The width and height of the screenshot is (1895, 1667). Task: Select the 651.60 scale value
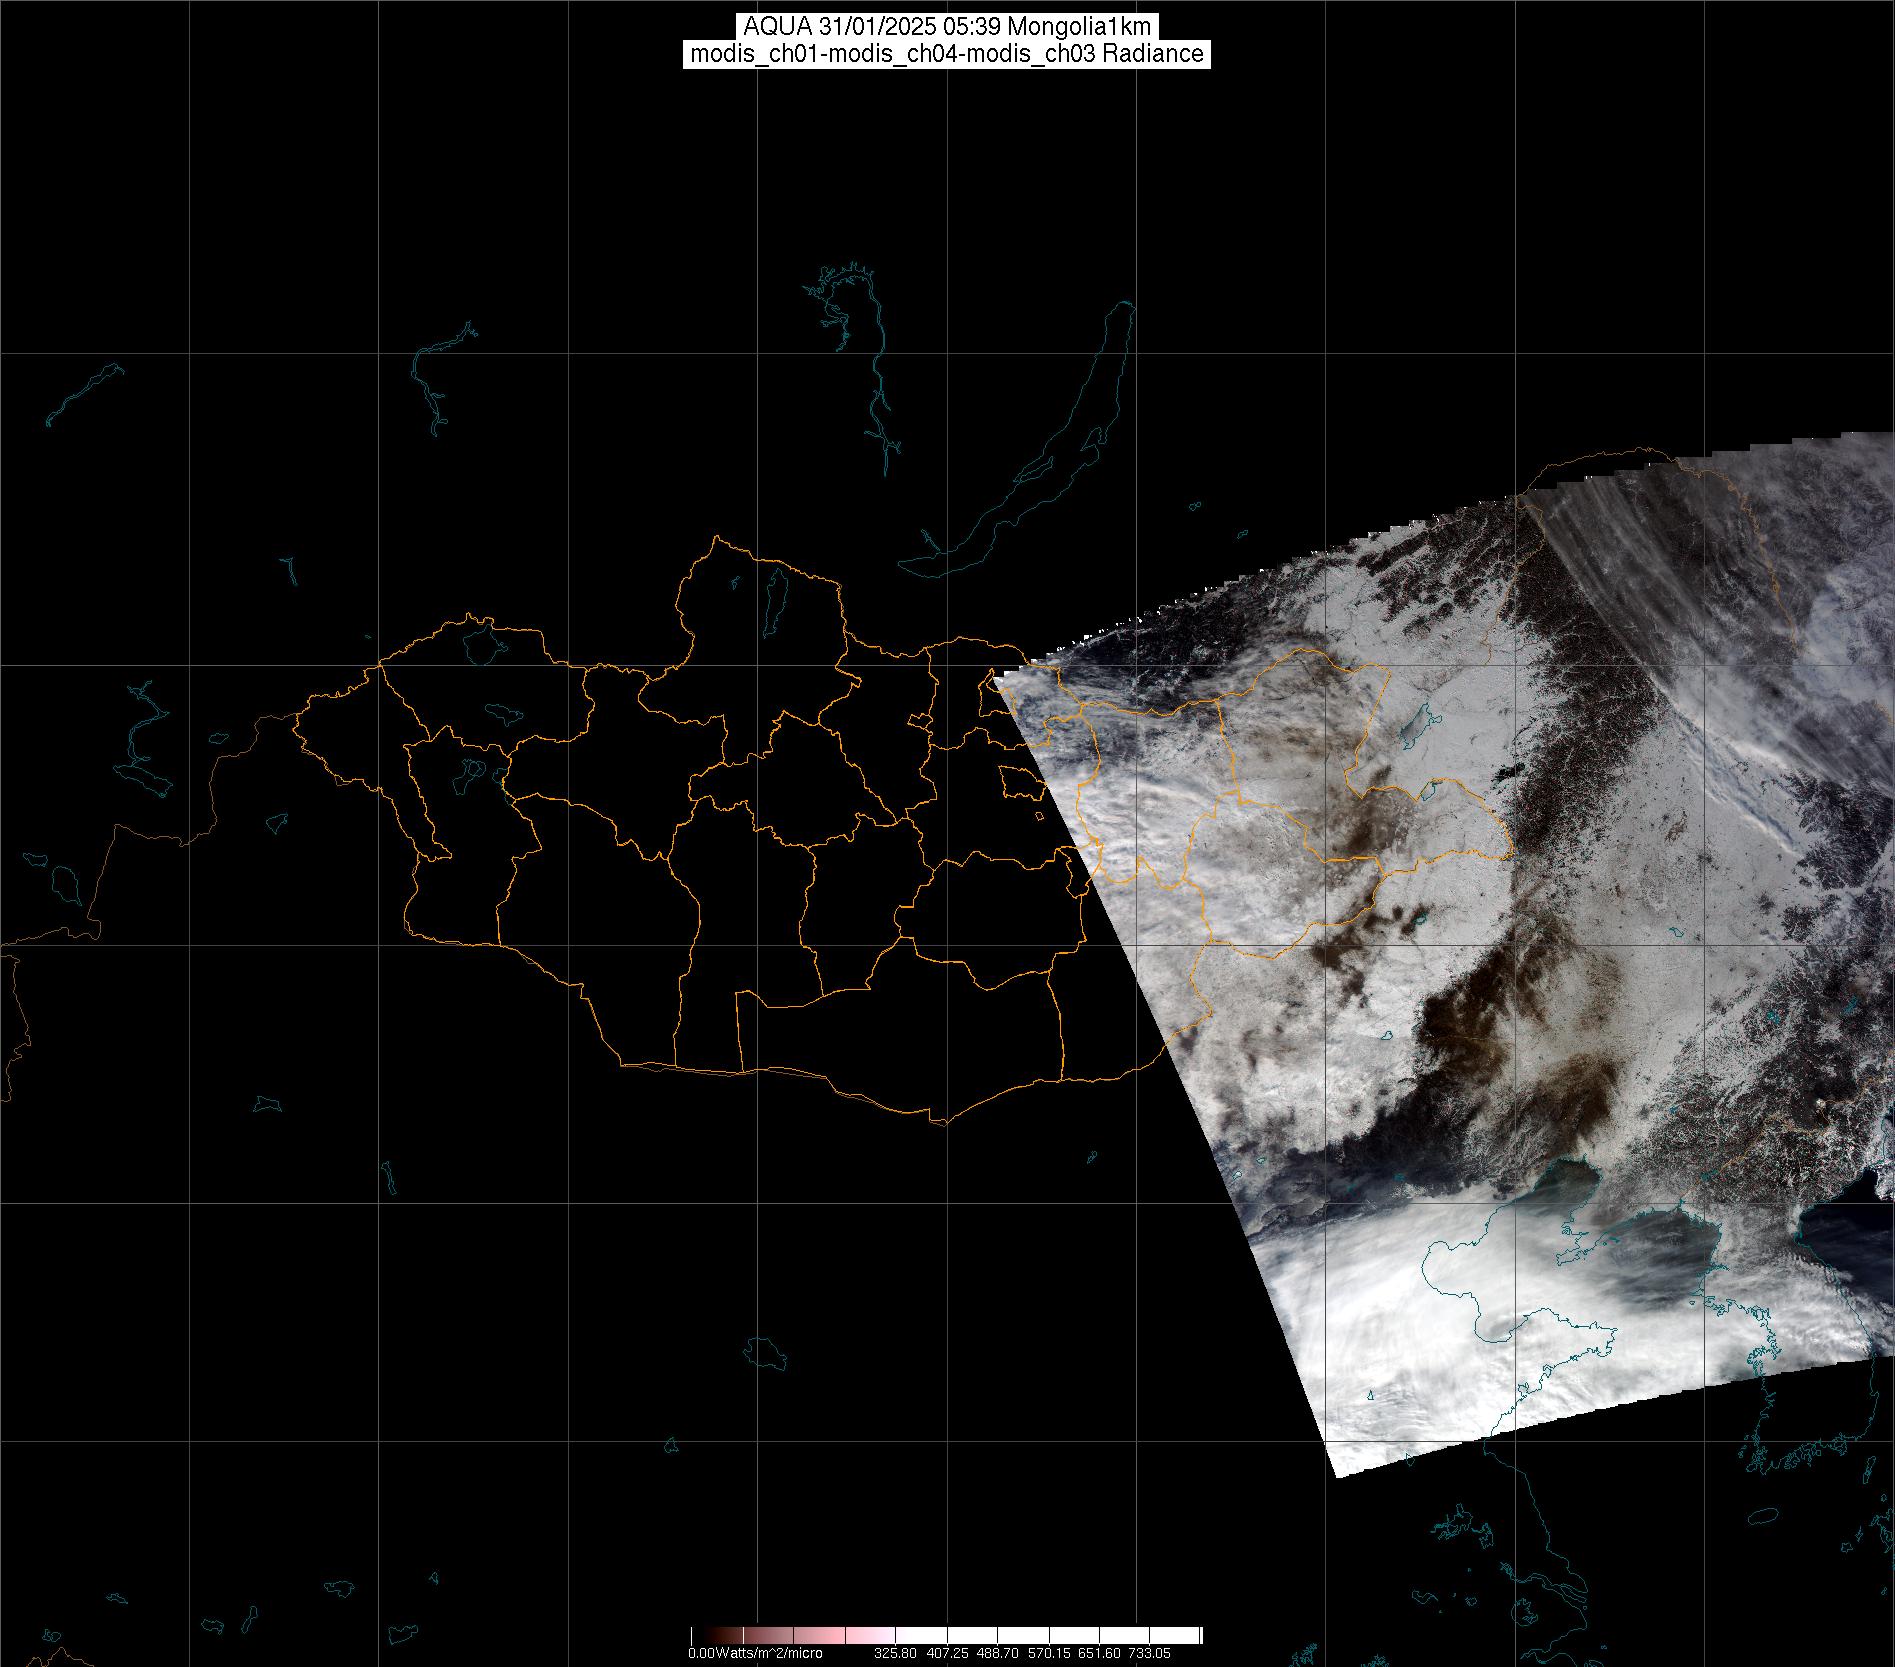pyautogui.click(x=1099, y=1653)
